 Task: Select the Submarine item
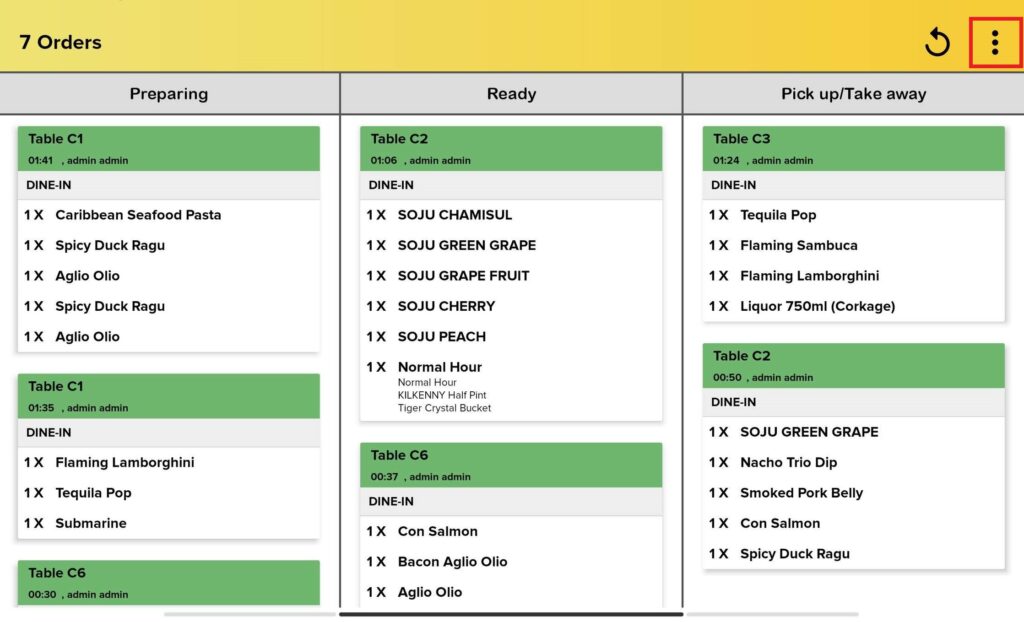point(91,523)
